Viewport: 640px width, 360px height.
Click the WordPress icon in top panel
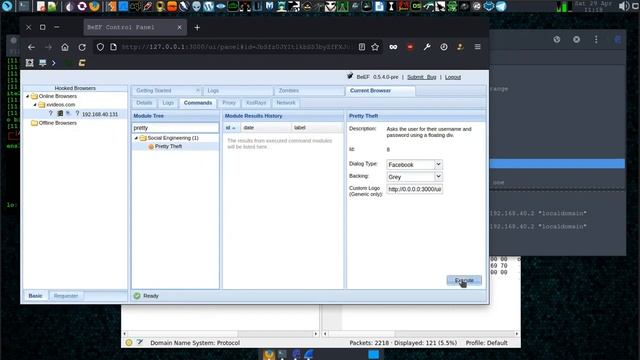click(x=209, y=6)
